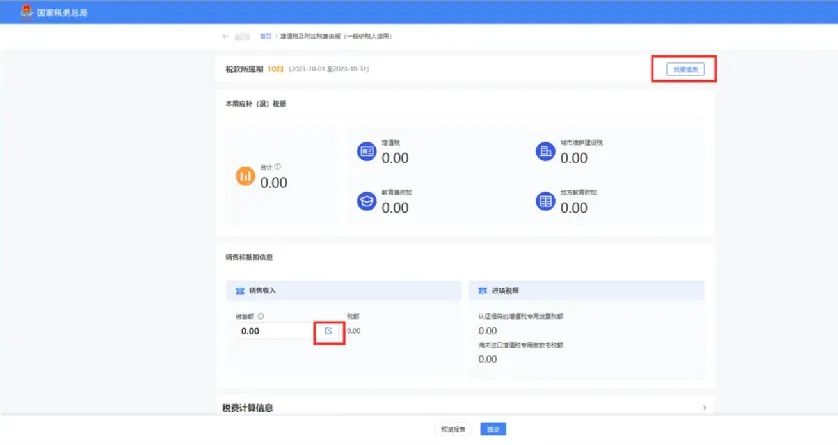
Task: Click the back arrow 返回
Action: pyautogui.click(x=227, y=36)
